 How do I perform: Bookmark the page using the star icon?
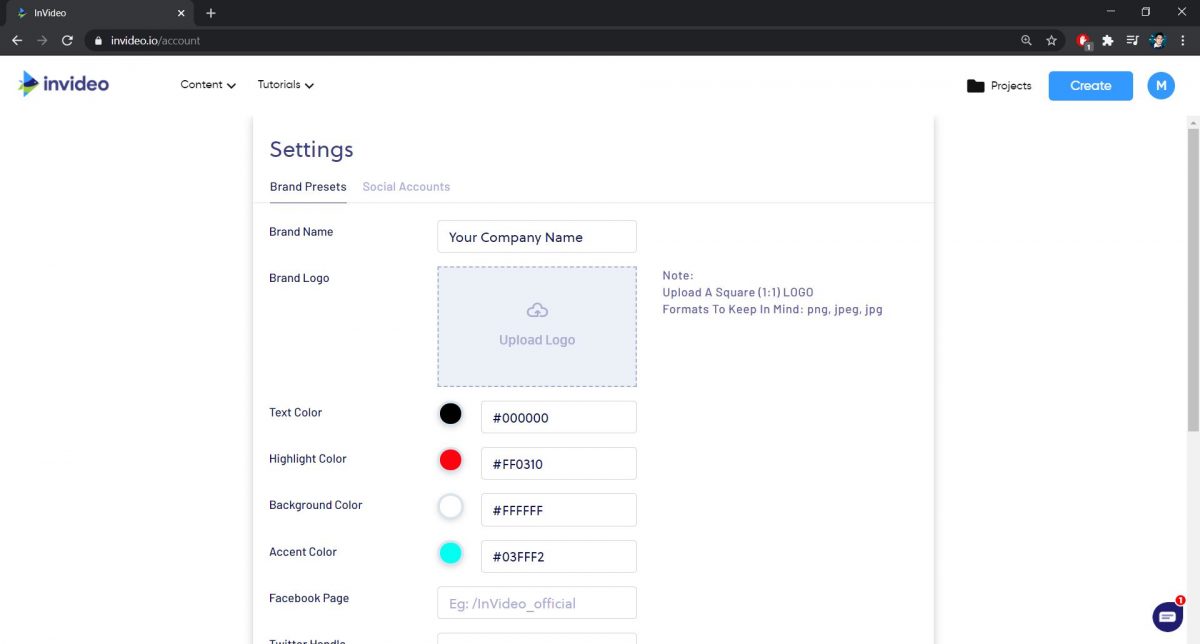tap(1051, 41)
